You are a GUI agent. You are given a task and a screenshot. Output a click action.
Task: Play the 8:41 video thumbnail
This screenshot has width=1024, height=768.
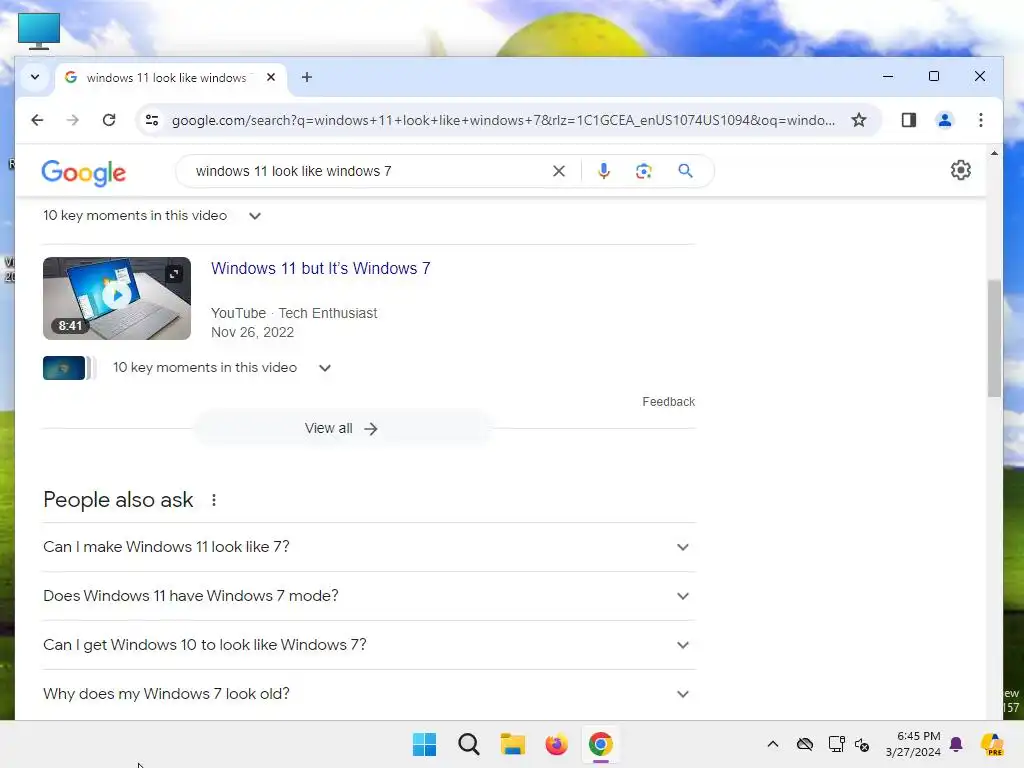tap(117, 298)
